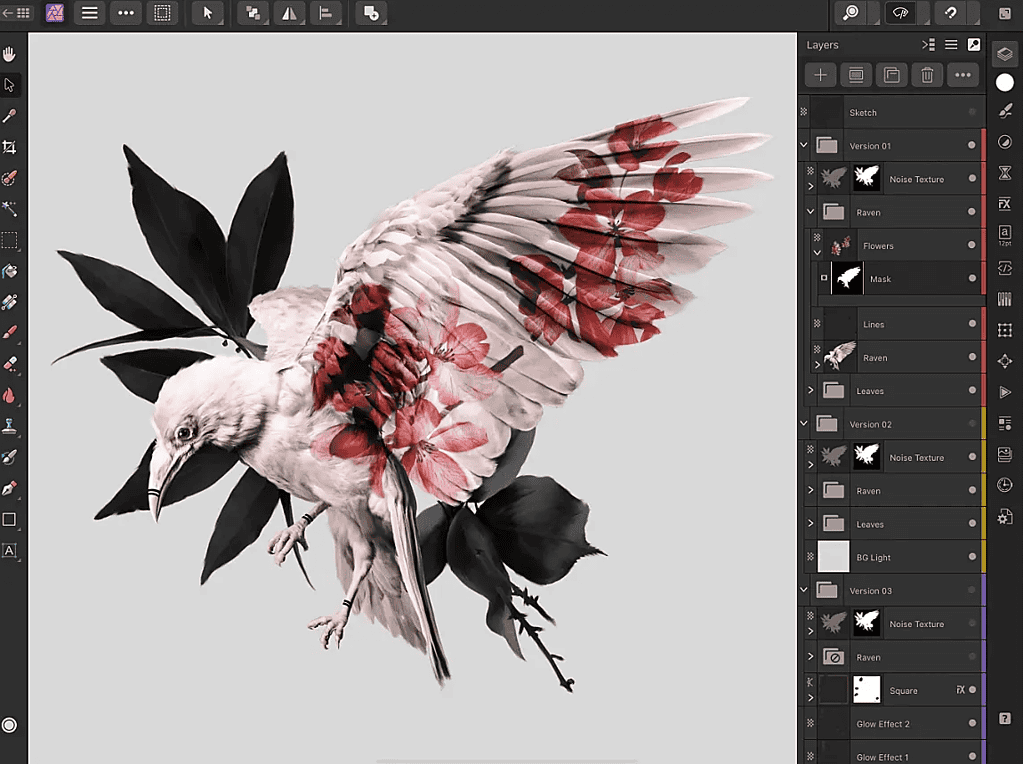Open the Color studio white swatch

pyautogui.click(x=1005, y=82)
